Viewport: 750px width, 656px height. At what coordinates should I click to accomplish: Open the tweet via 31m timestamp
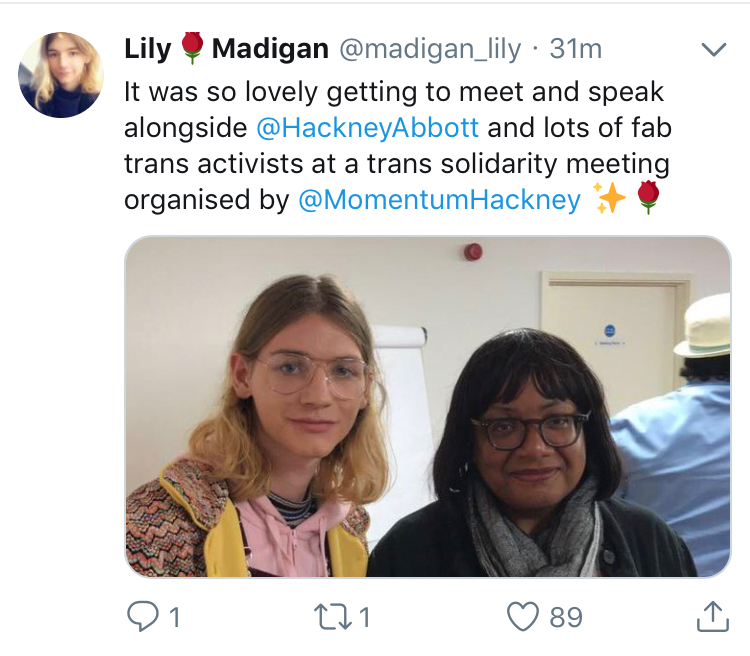pyautogui.click(x=575, y=48)
